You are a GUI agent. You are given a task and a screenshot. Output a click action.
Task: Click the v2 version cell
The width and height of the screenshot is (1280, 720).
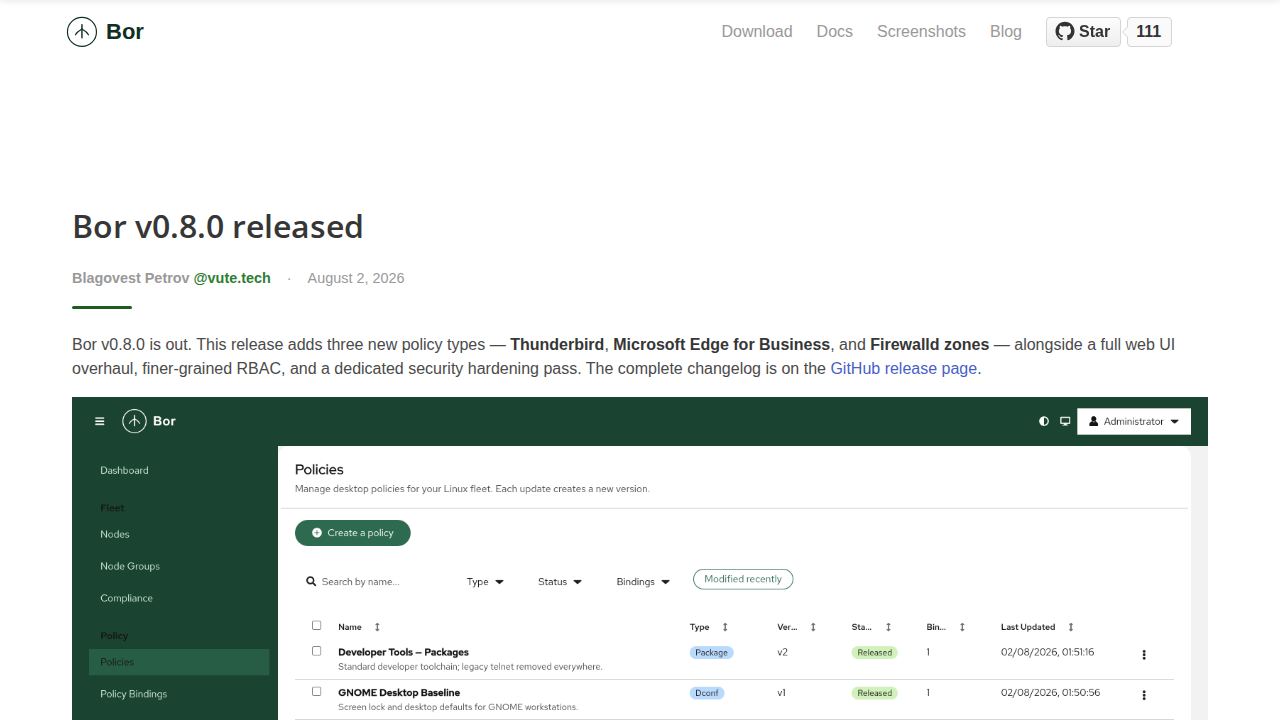(783, 652)
